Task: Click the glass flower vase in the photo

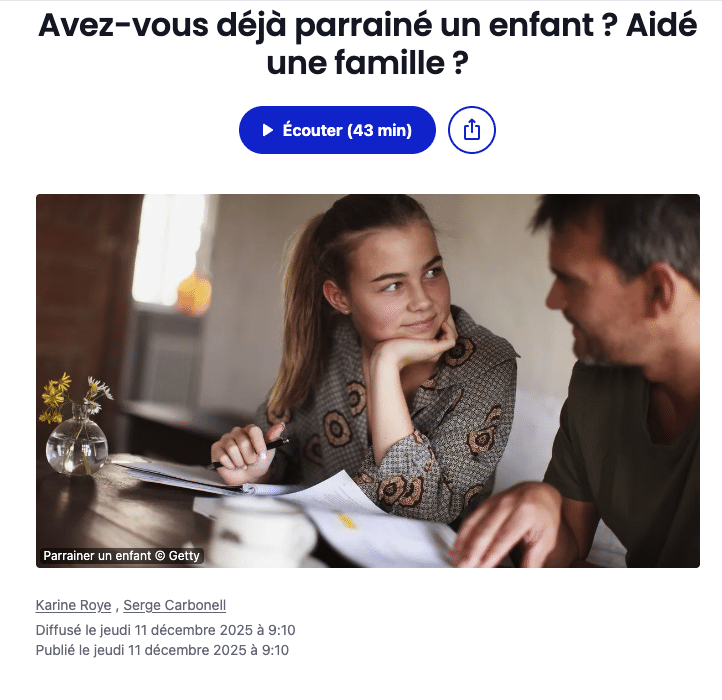Action: tap(77, 442)
